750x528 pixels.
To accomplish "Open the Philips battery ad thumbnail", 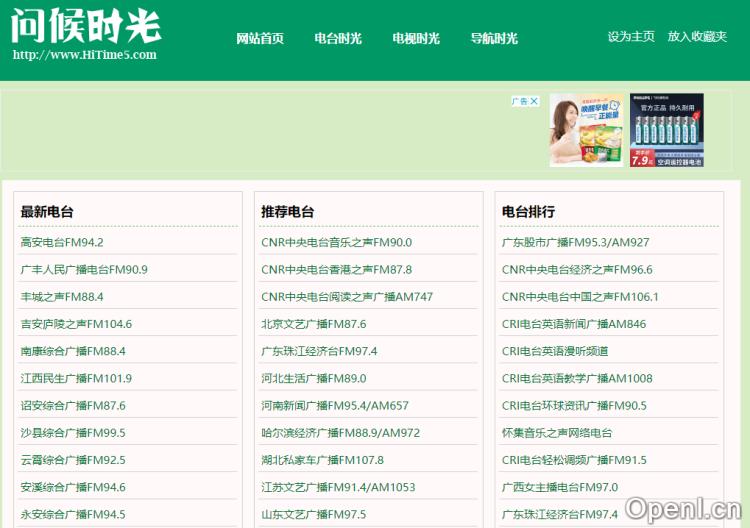I will click(x=666, y=131).
